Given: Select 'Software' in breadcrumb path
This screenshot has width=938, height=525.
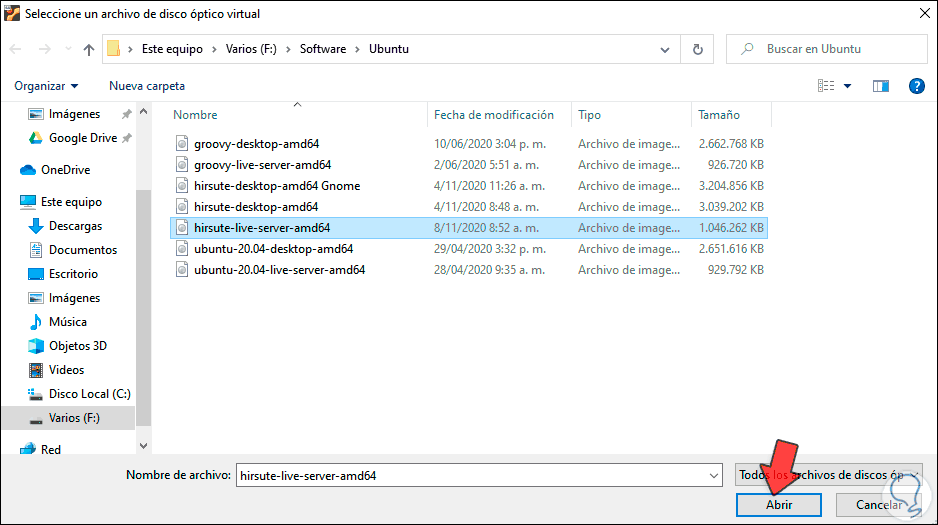Looking at the screenshot, I should coord(323,49).
